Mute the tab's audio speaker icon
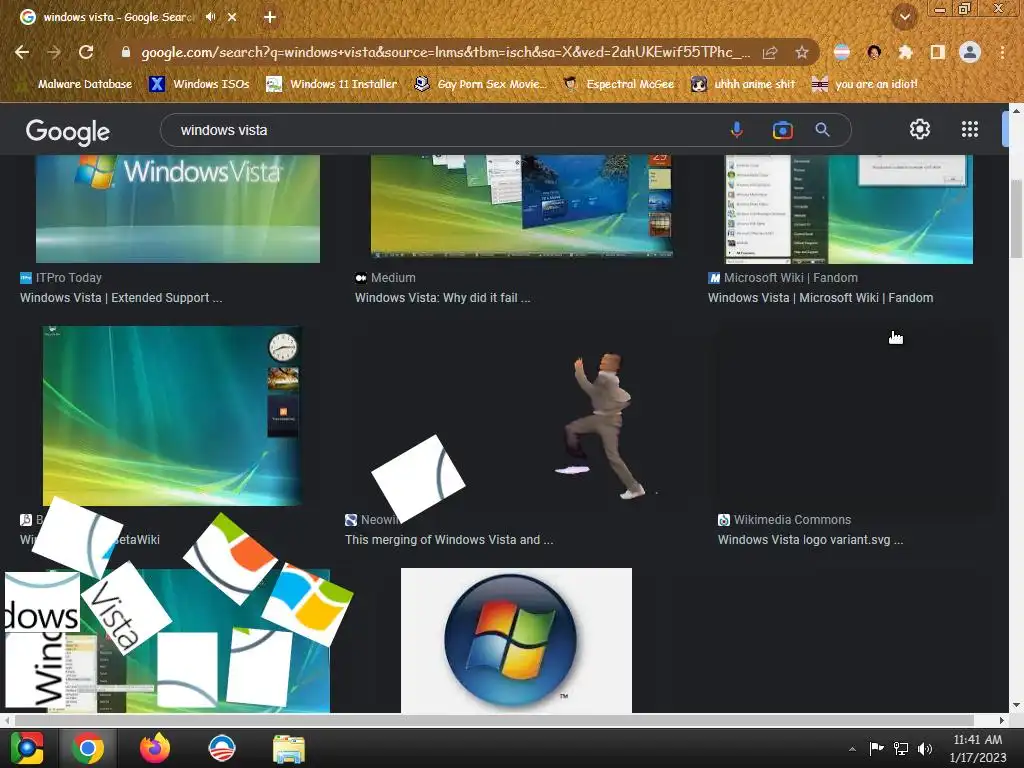Screen dimensions: 1024x768 [x=210, y=17]
